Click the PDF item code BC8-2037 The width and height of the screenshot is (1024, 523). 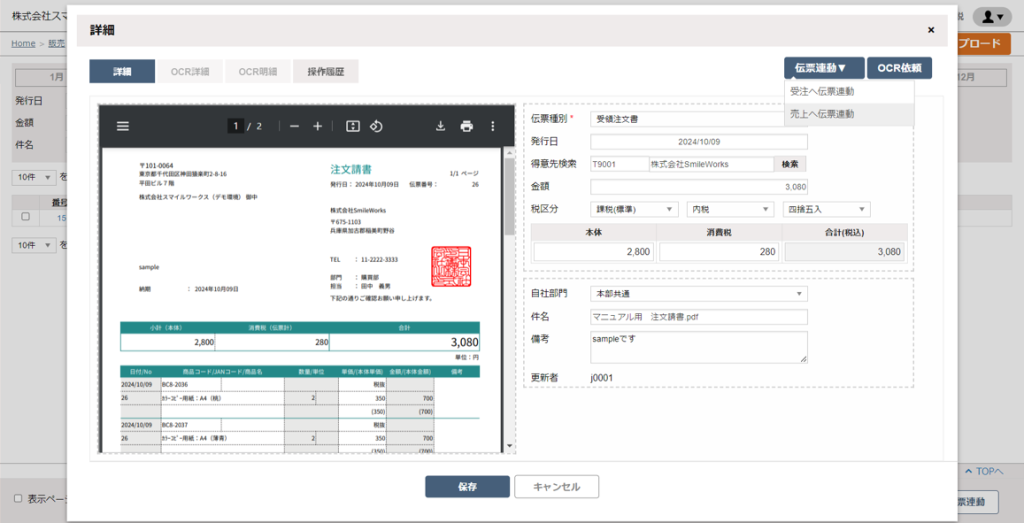[175, 424]
